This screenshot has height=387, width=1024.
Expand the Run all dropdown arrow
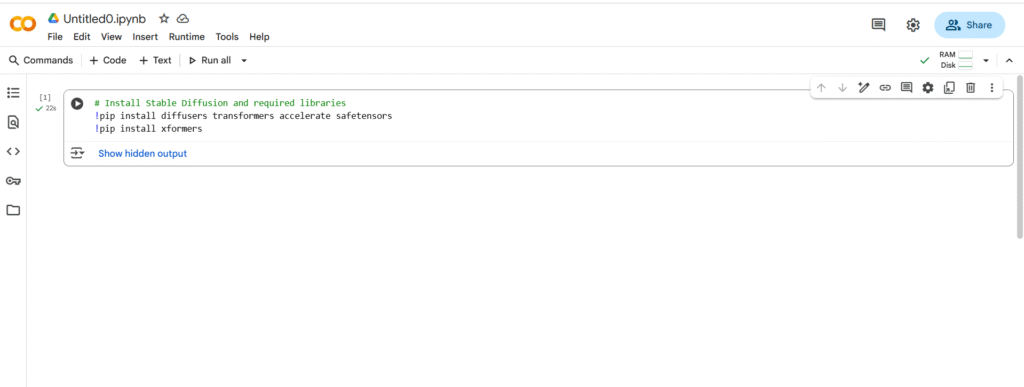click(x=244, y=60)
